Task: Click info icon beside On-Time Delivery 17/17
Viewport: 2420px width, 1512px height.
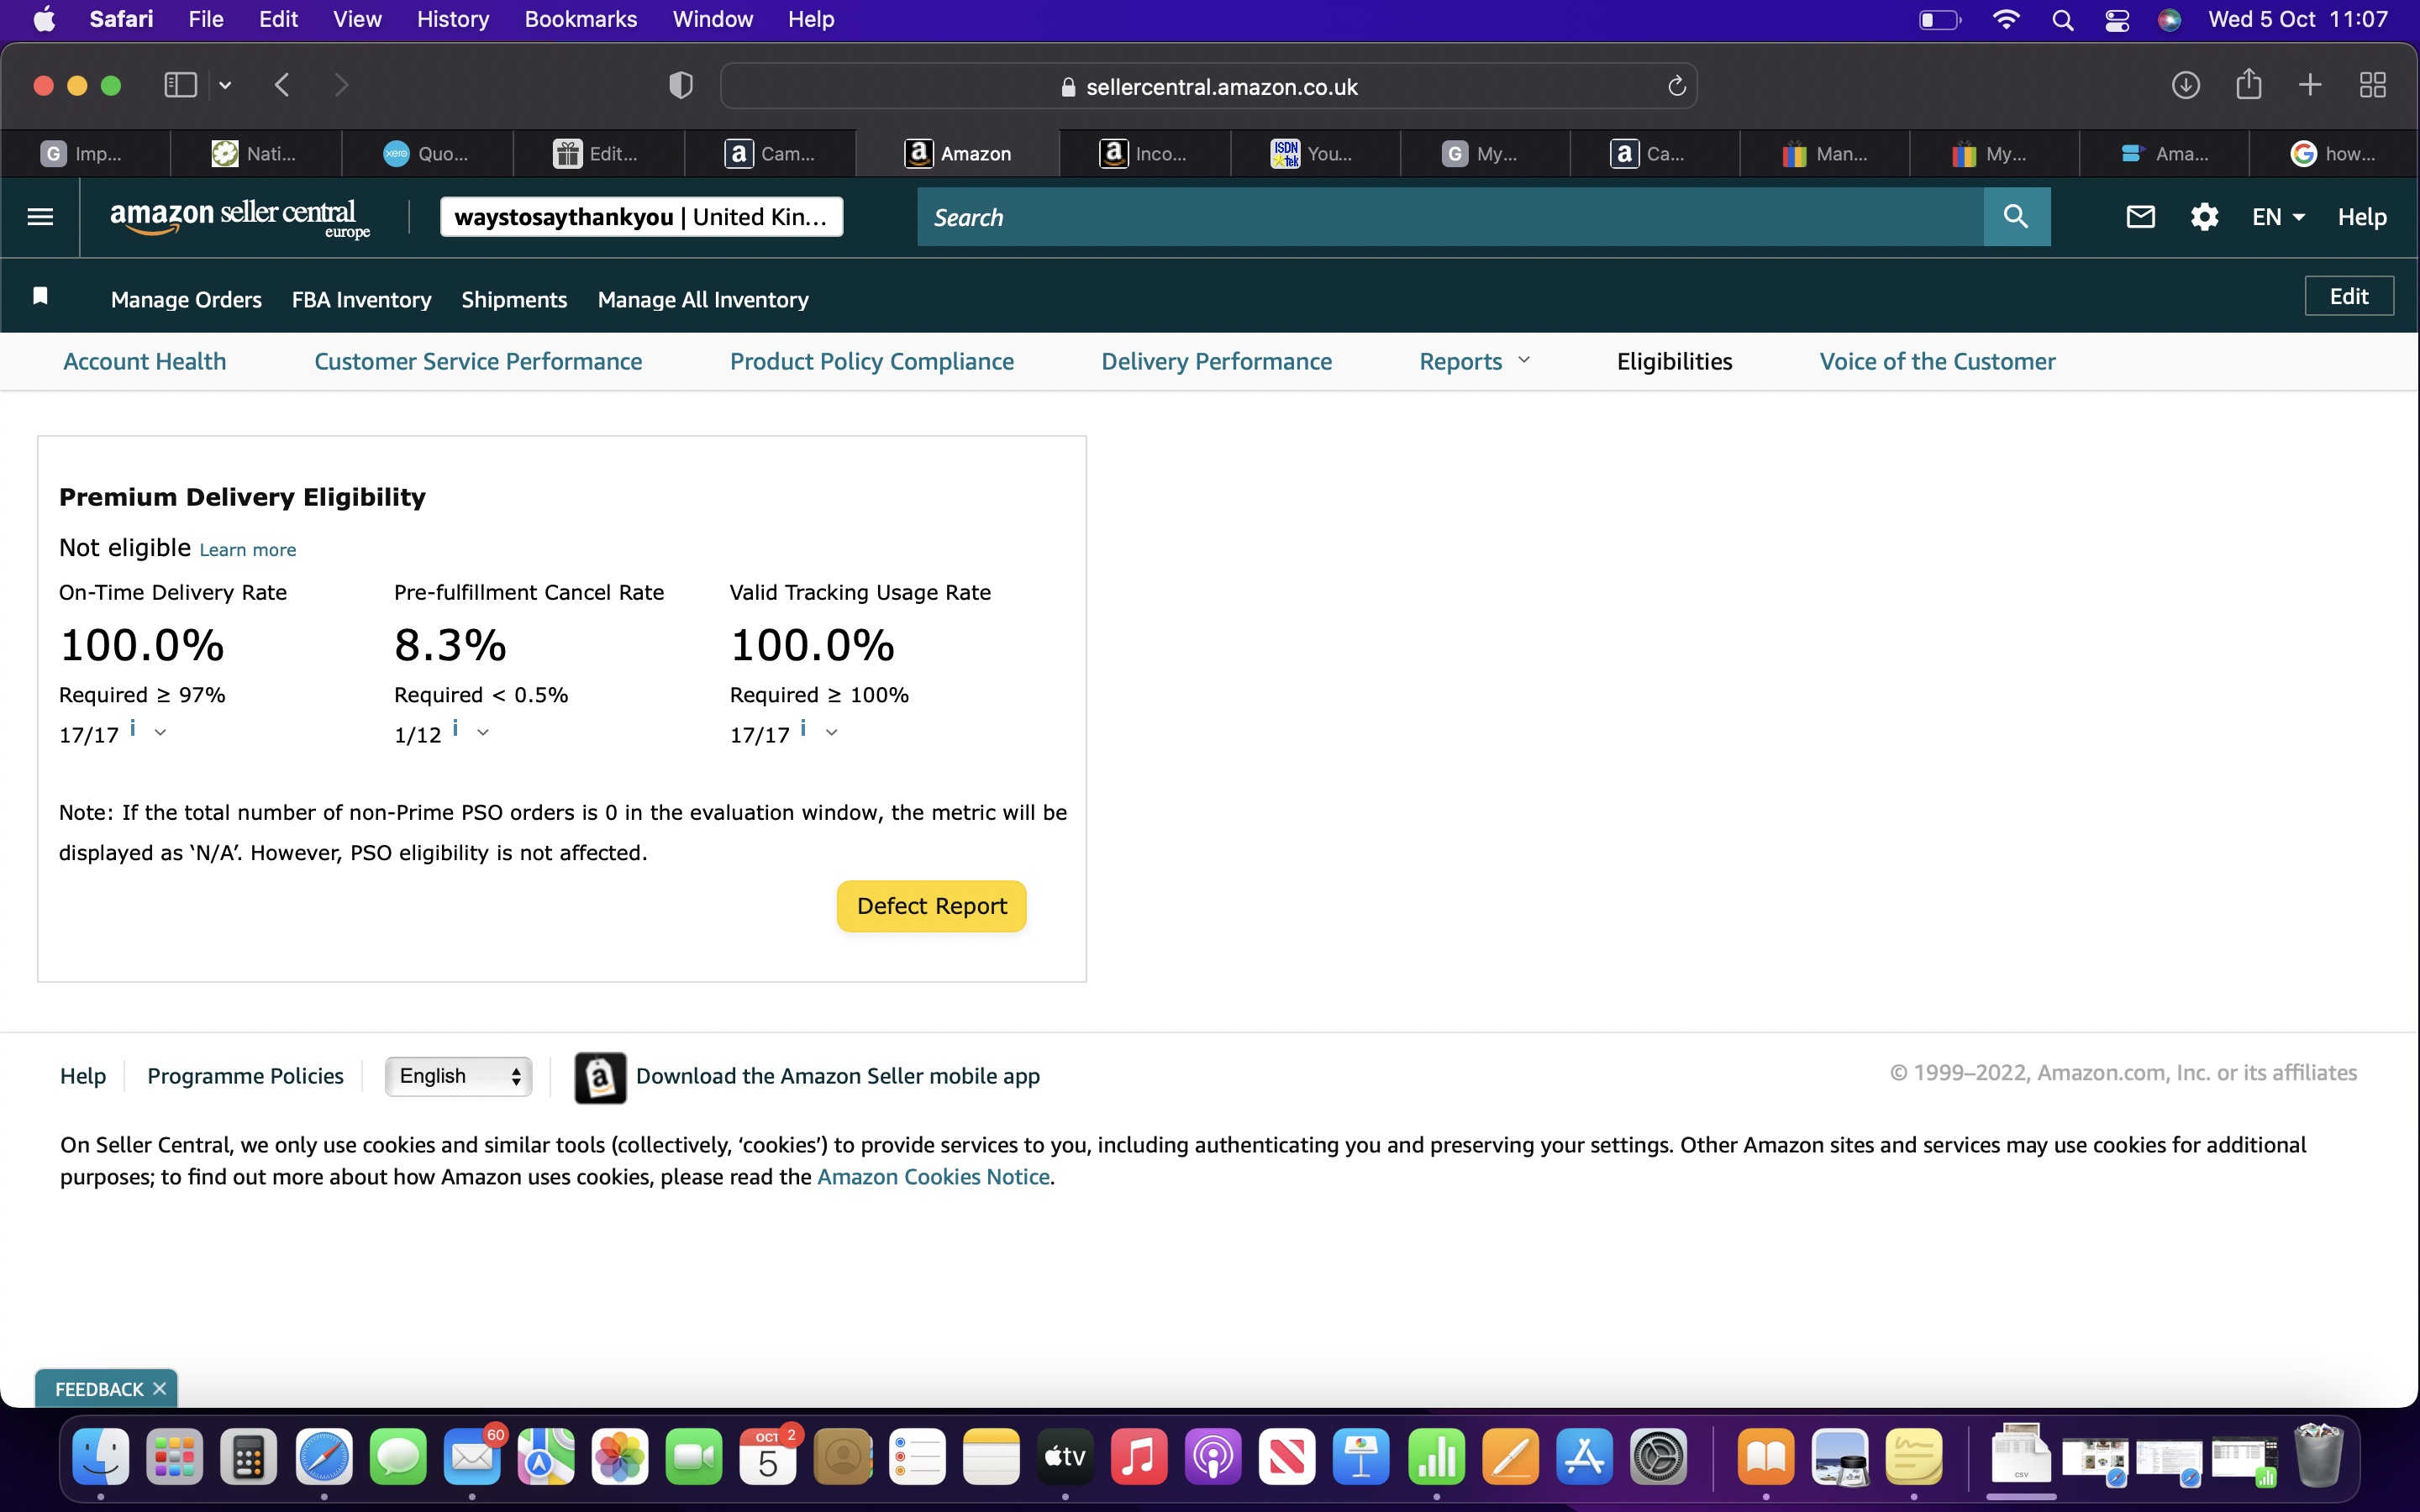Action: click(x=133, y=728)
